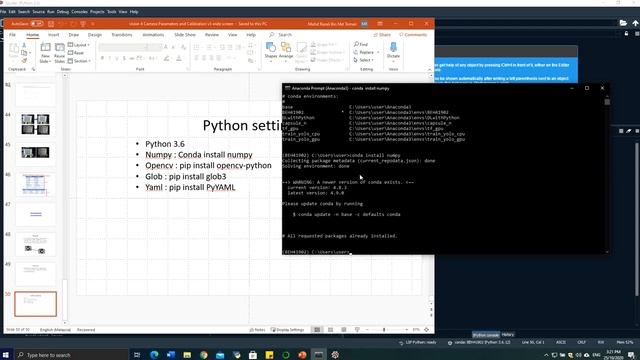Select slide 48 thumbnail
The height and width of the screenshot is (360, 640).
click(x=36, y=244)
